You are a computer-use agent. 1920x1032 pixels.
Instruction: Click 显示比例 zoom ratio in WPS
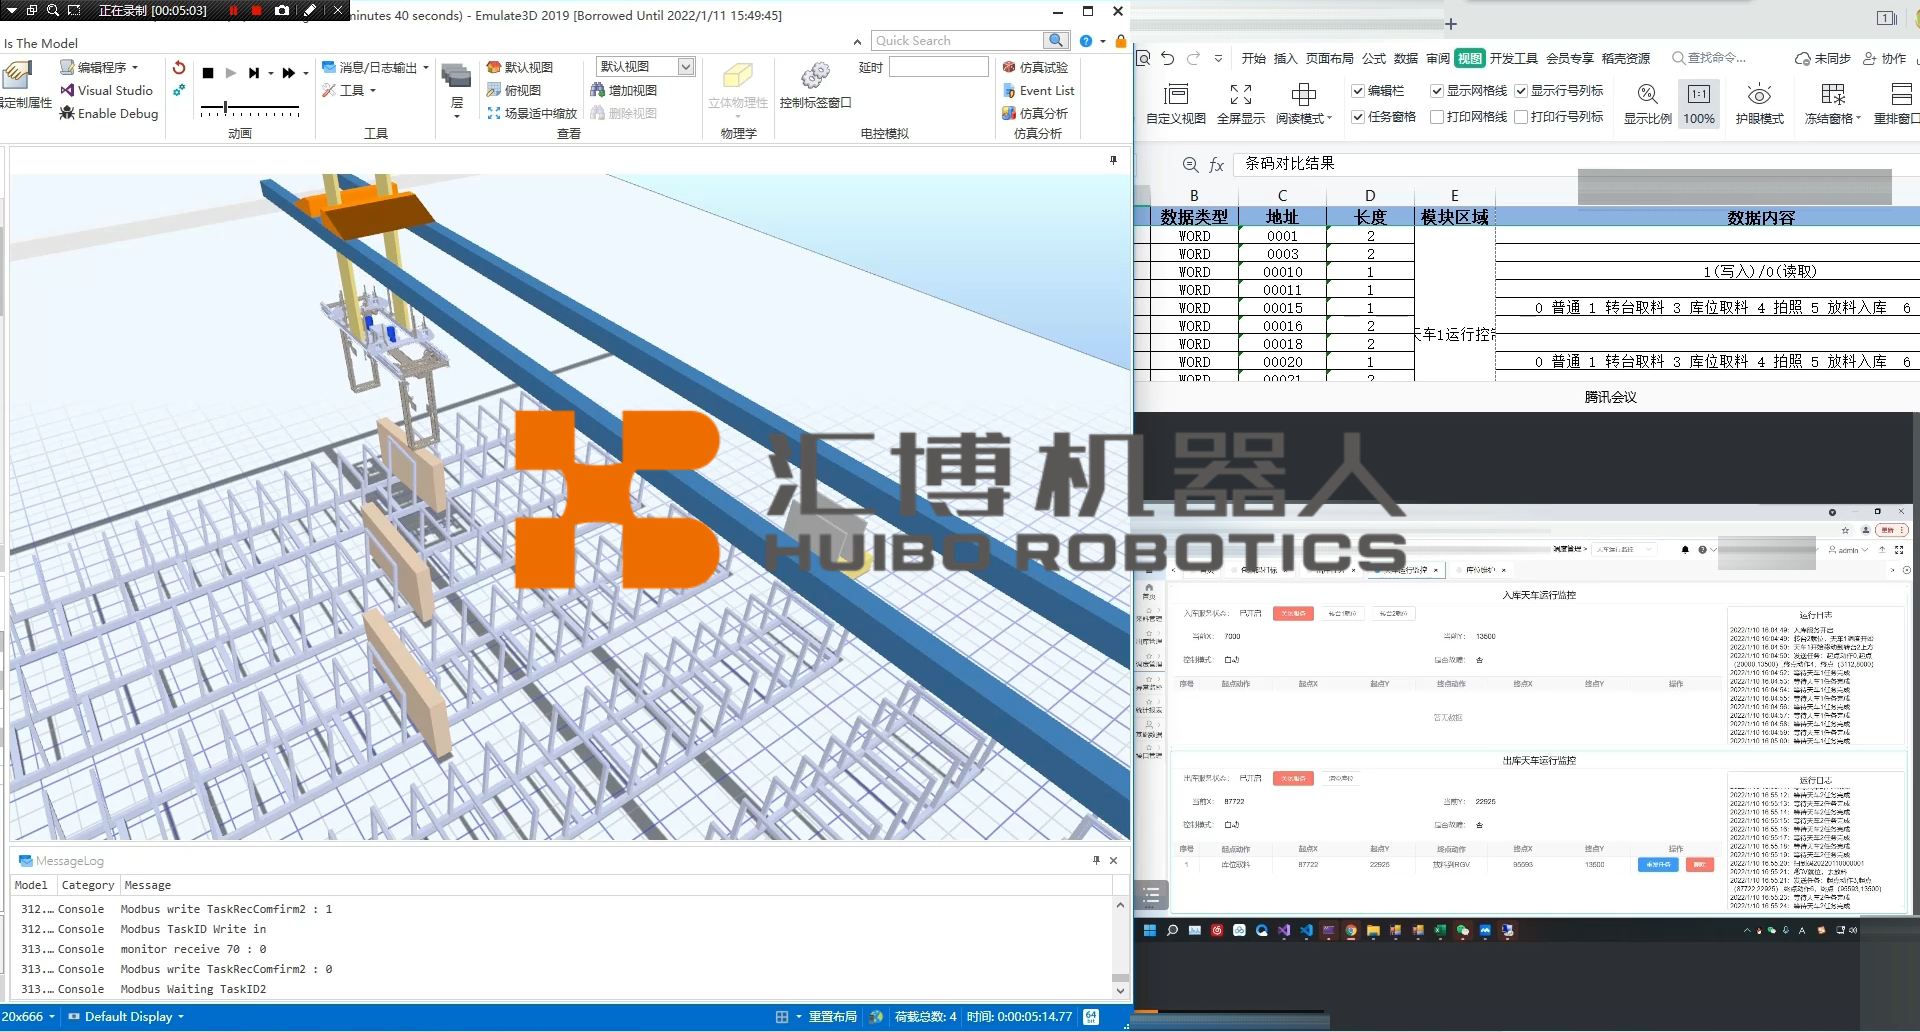coord(1647,103)
